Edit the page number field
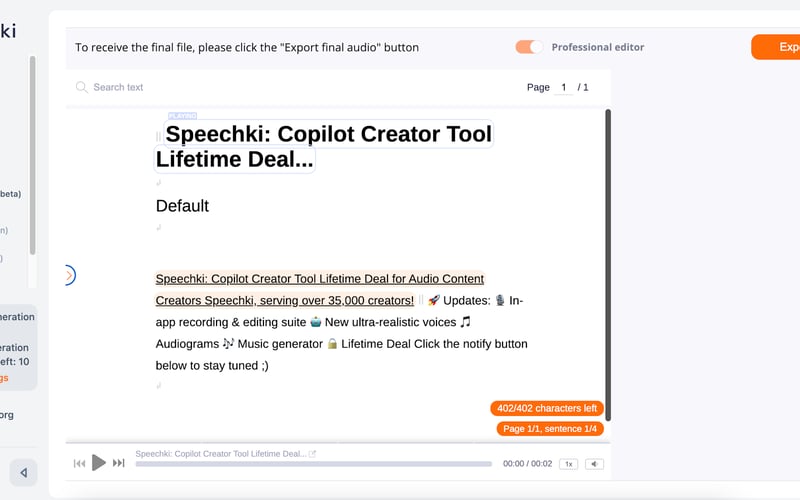 pyautogui.click(x=564, y=87)
